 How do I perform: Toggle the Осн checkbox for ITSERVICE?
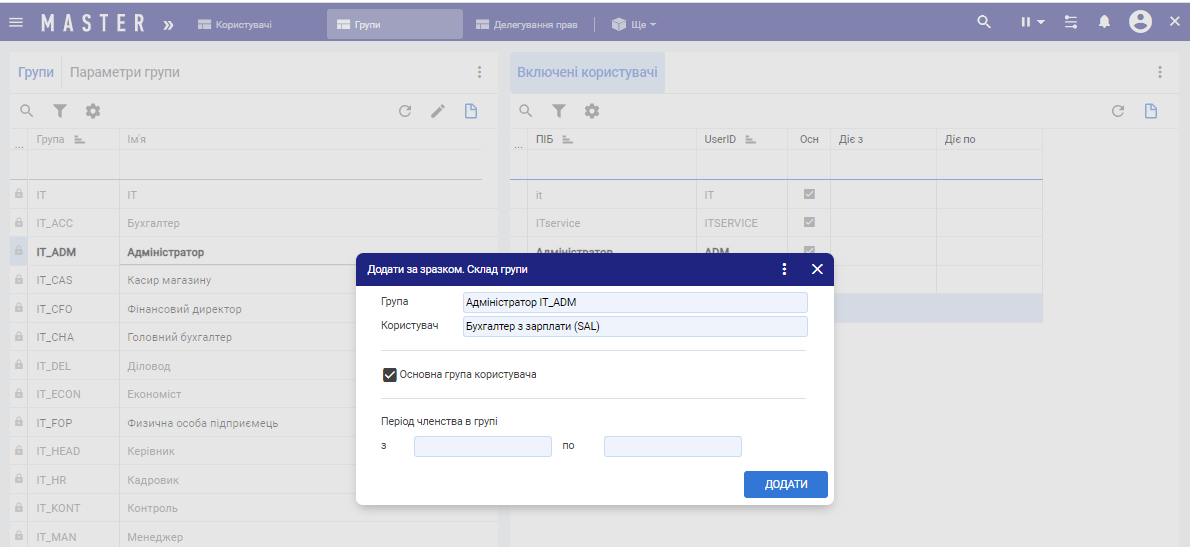tap(809, 223)
